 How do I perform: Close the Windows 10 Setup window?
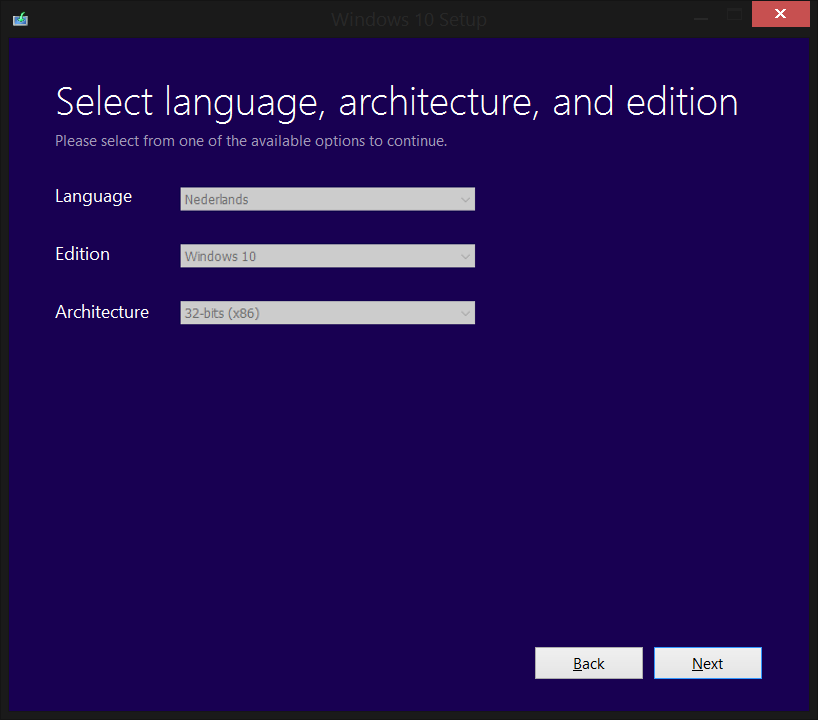point(780,14)
